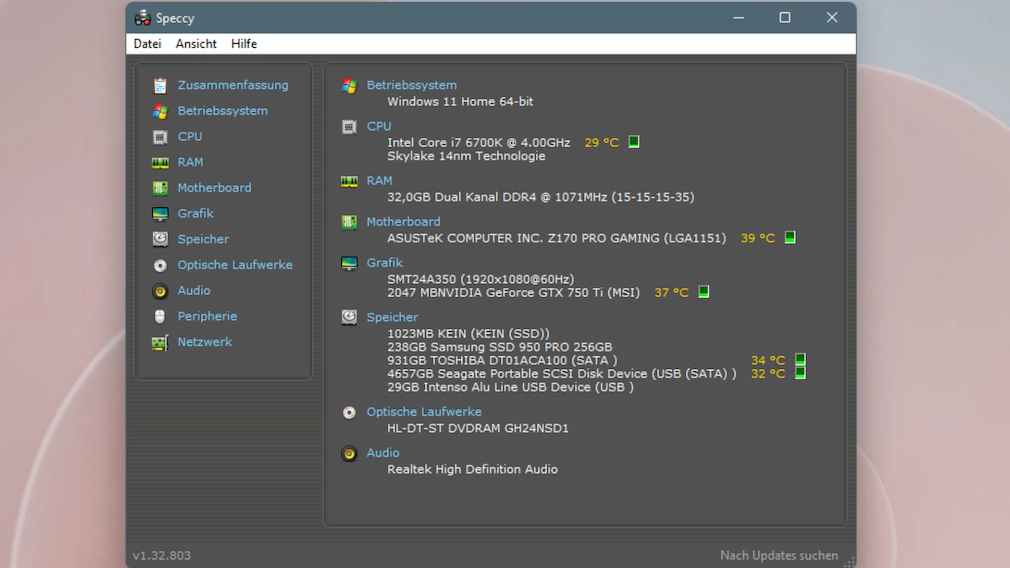Click the GeForce GTX 37 °C temperature indicator
The height and width of the screenshot is (568, 1010).
(x=704, y=292)
